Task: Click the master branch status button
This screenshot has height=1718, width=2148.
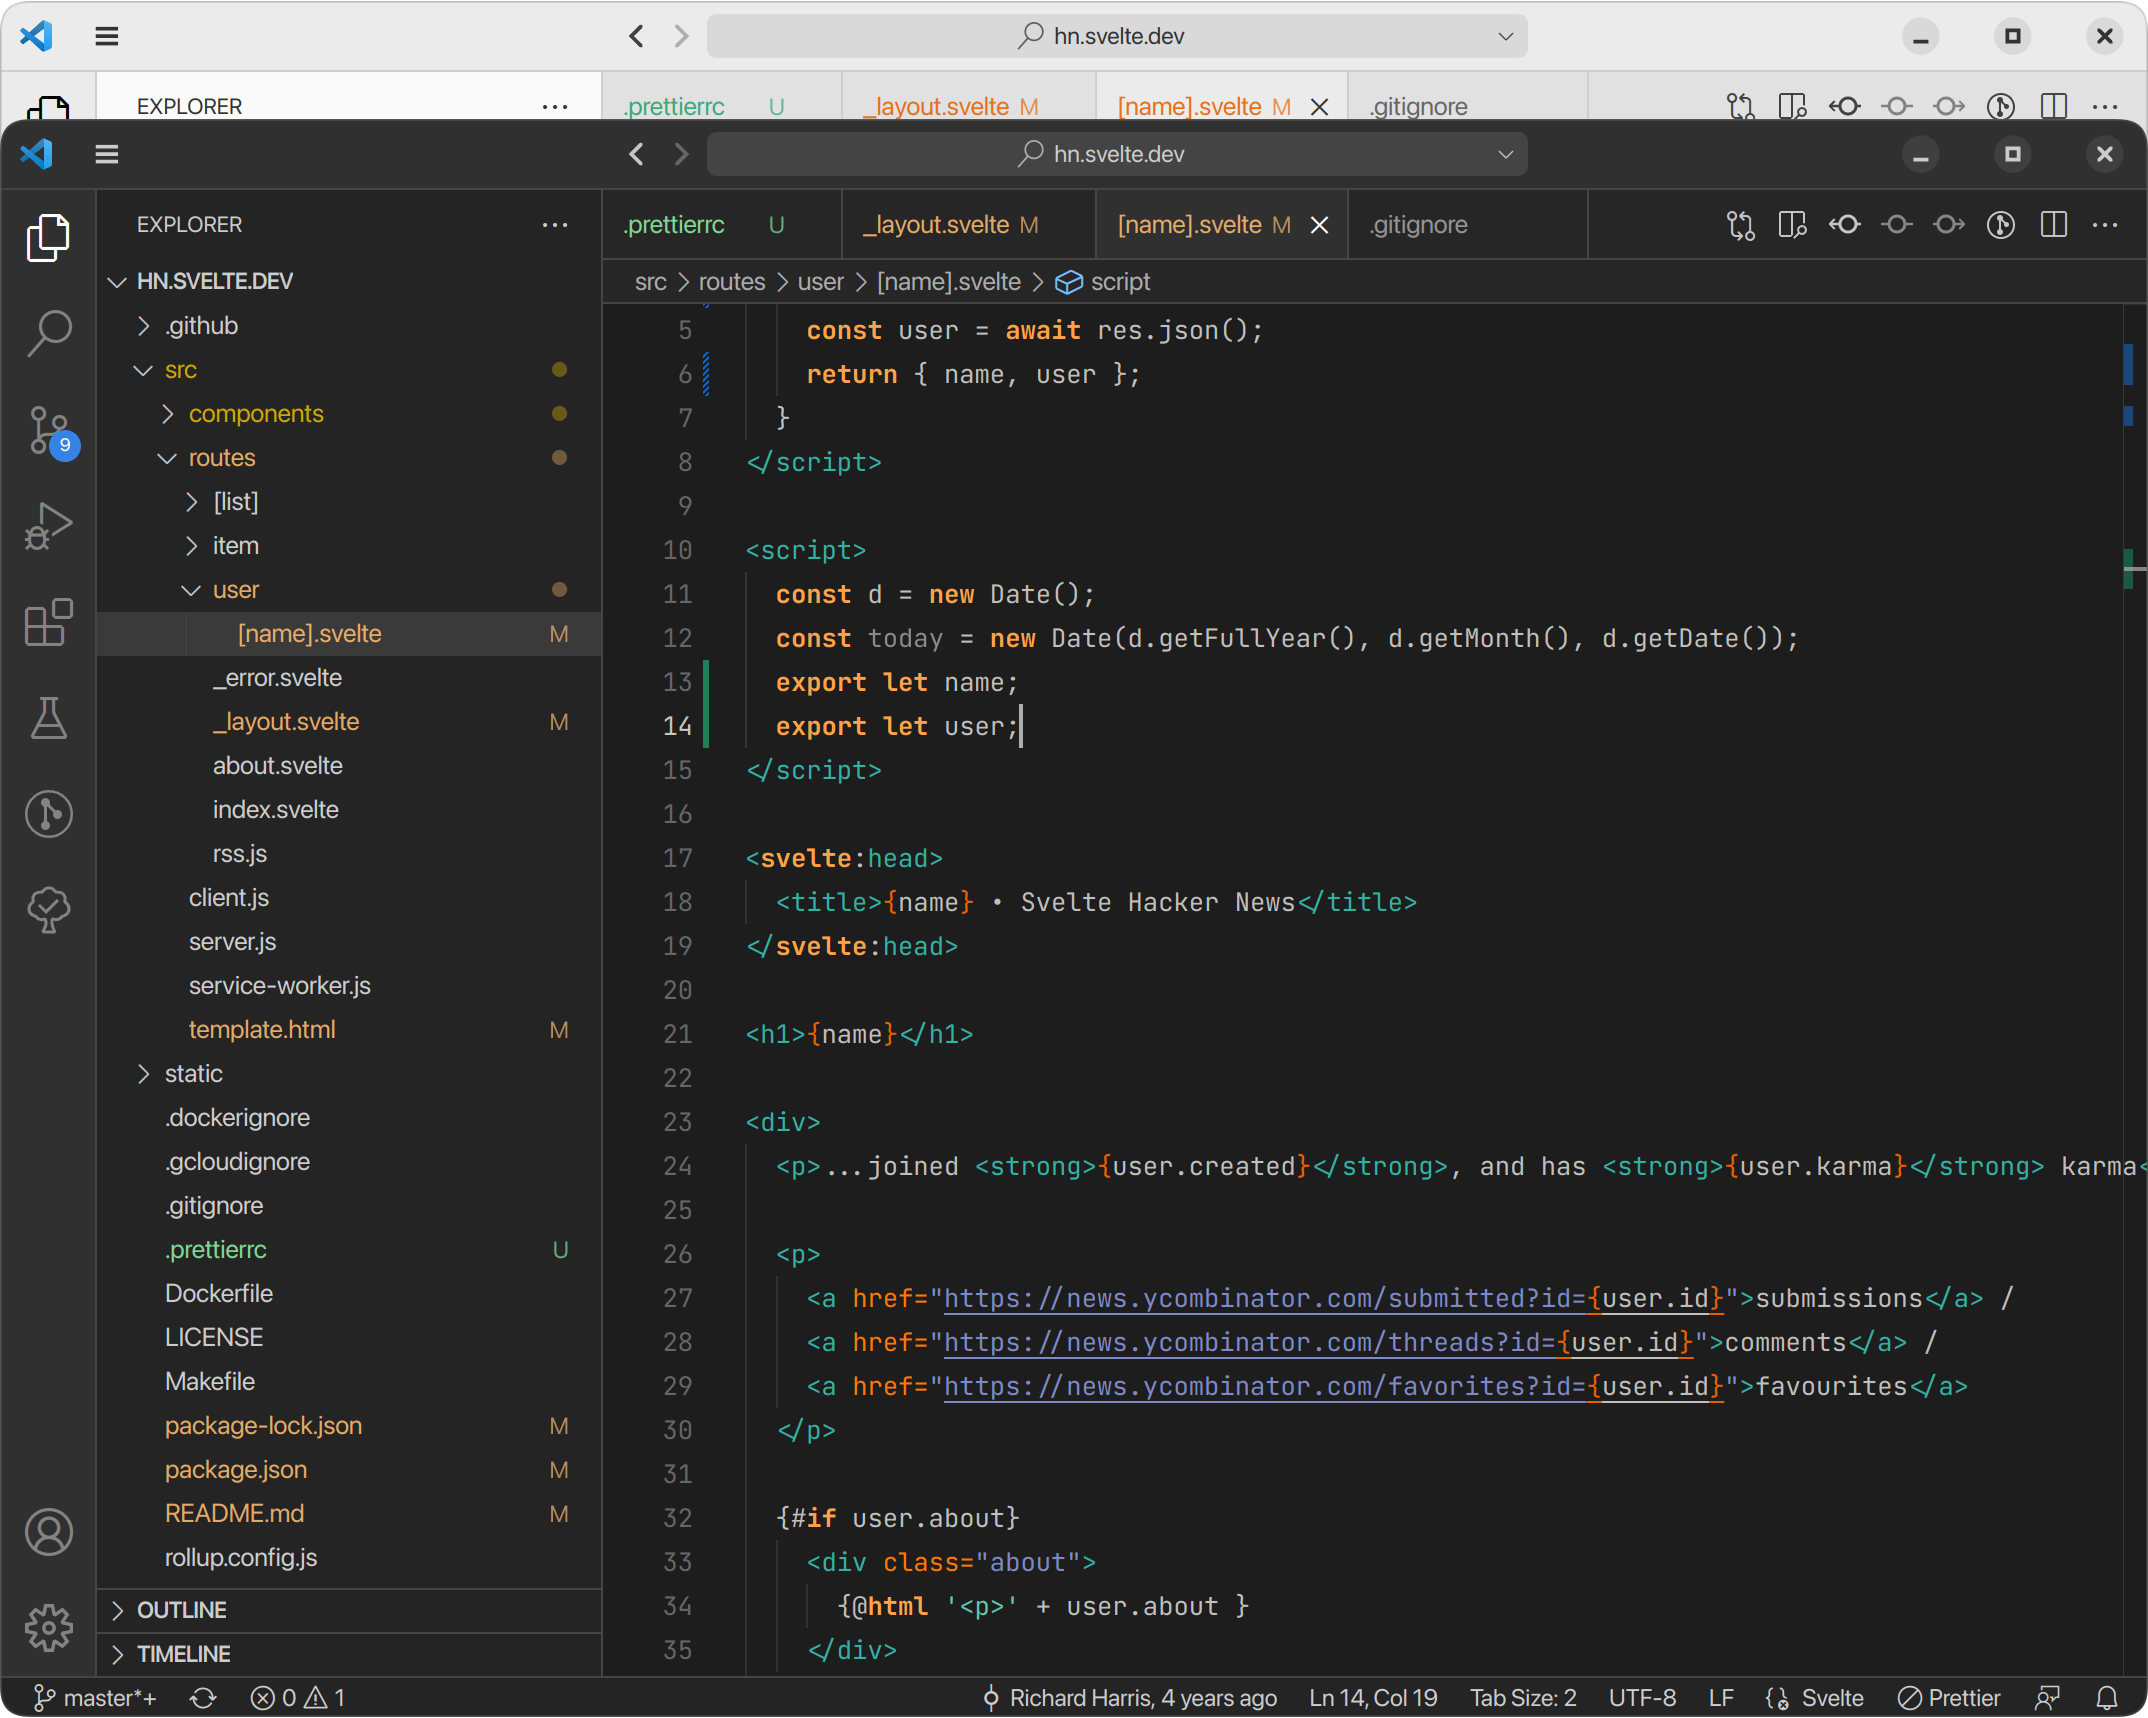Action: [95, 1698]
